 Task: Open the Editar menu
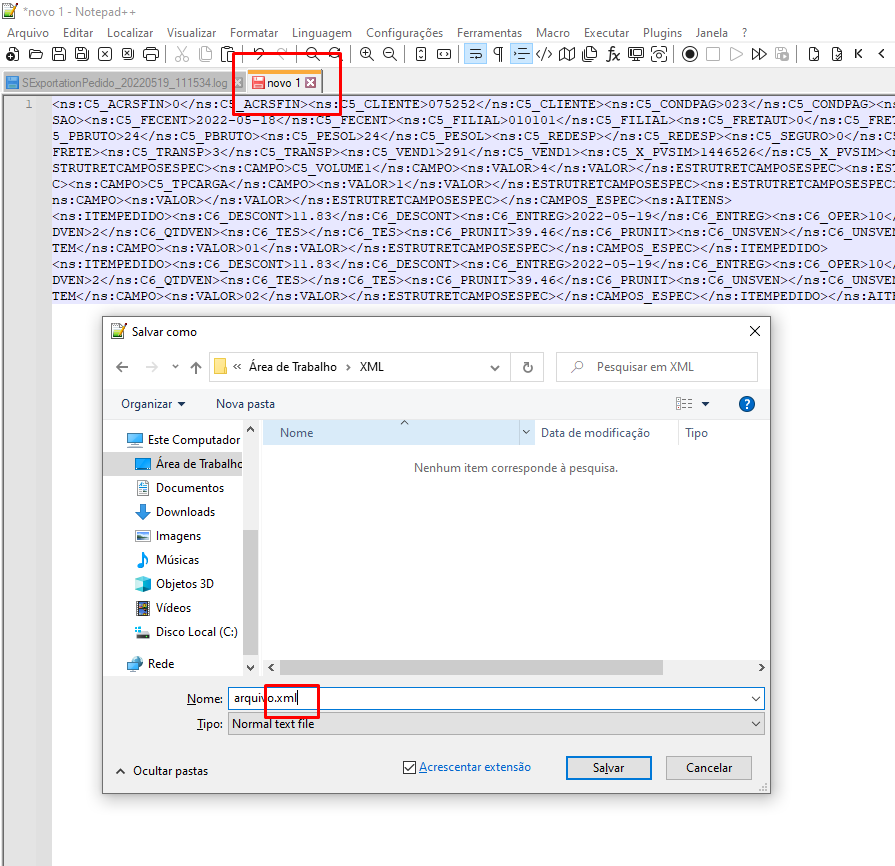[x=78, y=33]
